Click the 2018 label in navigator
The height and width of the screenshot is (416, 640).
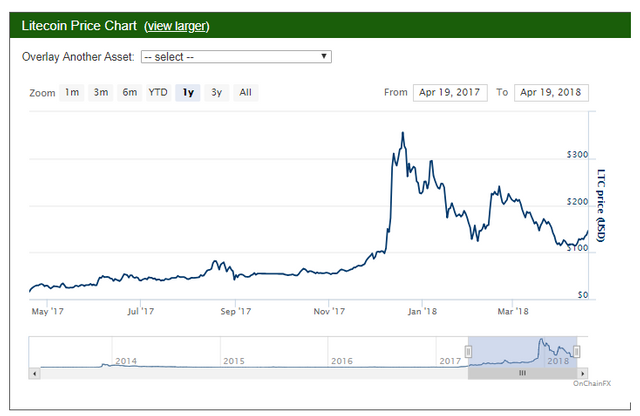(558, 361)
